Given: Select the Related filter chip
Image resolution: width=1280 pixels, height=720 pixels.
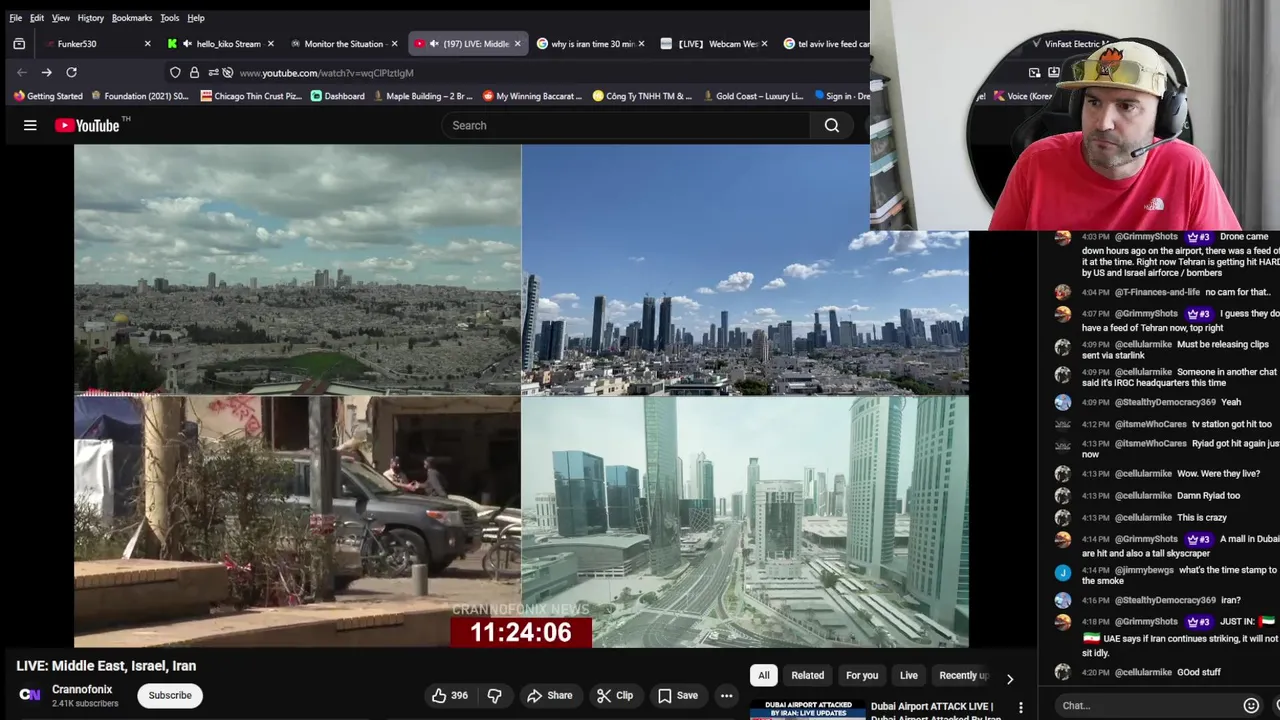Looking at the screenshot, I should pyautogui.click(x=808, y=675).
